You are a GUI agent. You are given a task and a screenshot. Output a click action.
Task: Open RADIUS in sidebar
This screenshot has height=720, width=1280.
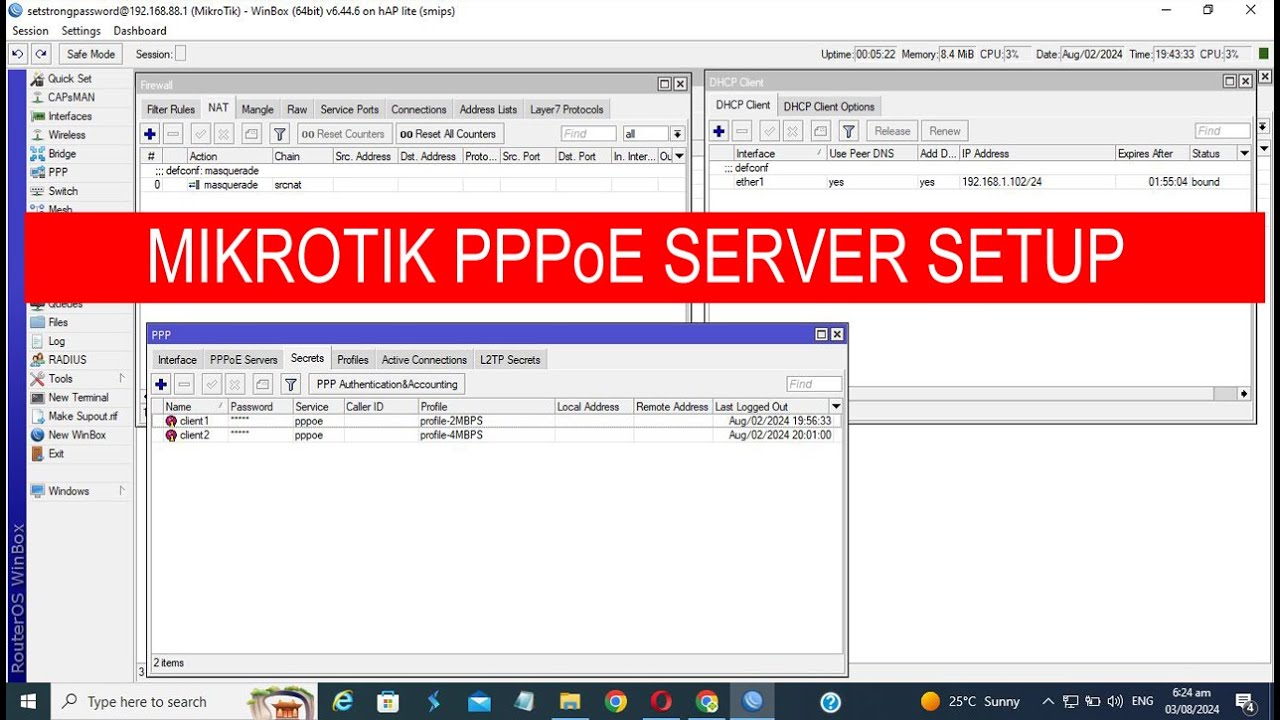pyautogui.click(x=67, y=360)
